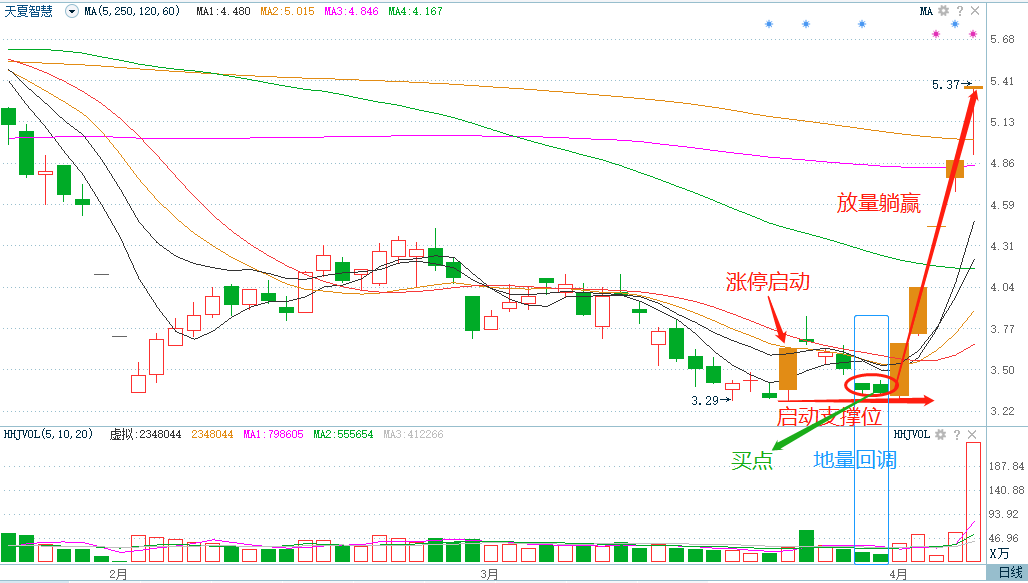The image size is (1028, 583).
Task: Select the volume MA1:798605 readout
Action: pyautogui.click(x=273, y=434)
